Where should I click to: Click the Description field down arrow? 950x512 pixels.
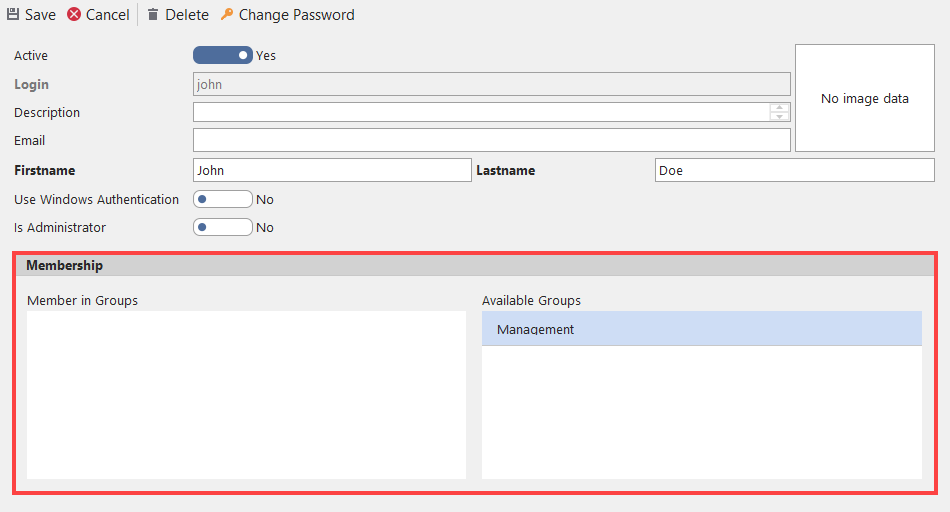779,117
